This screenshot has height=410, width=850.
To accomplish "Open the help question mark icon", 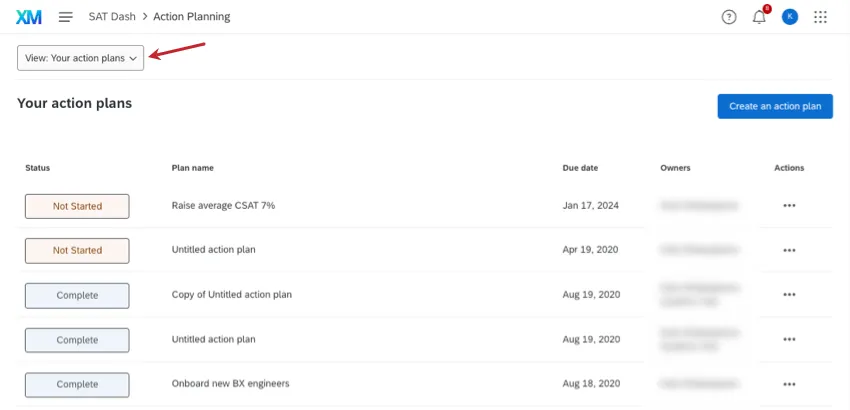I will point(729,17).
